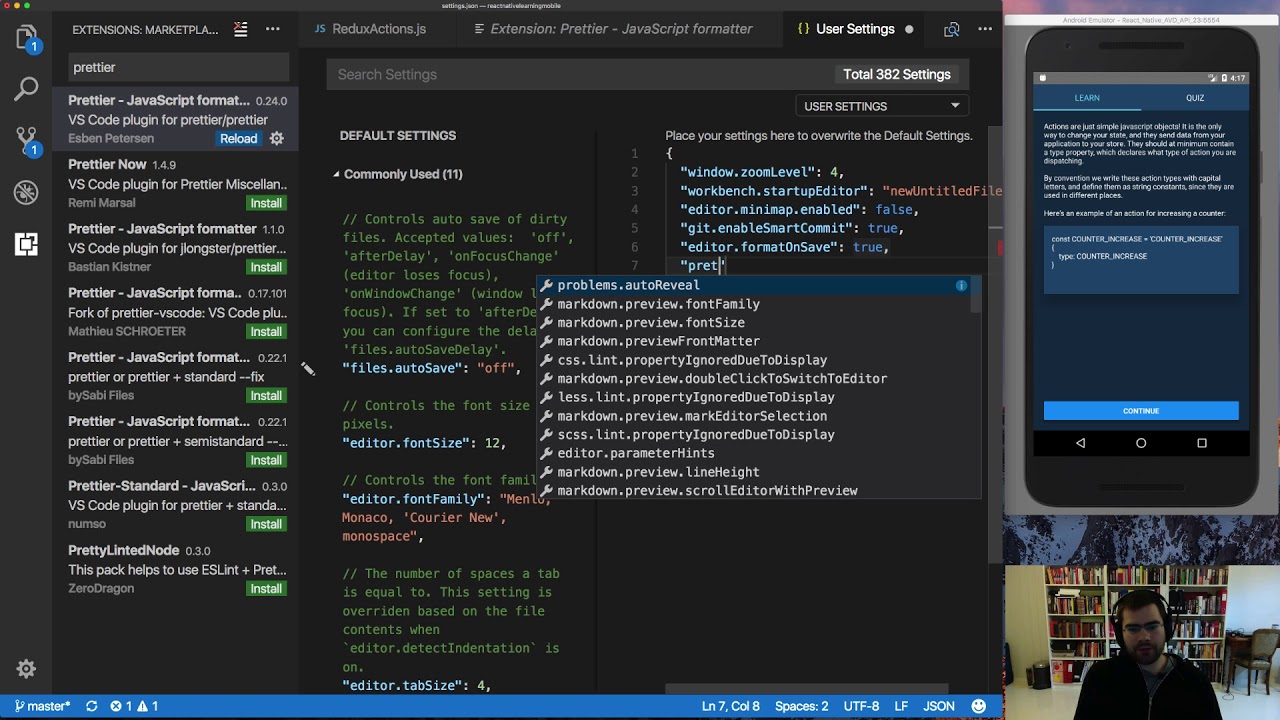Install prettier + semistandard extension 0.22.1
Image resolution: width=1280 pixels, height=720 pixels.
pos(266,460)
